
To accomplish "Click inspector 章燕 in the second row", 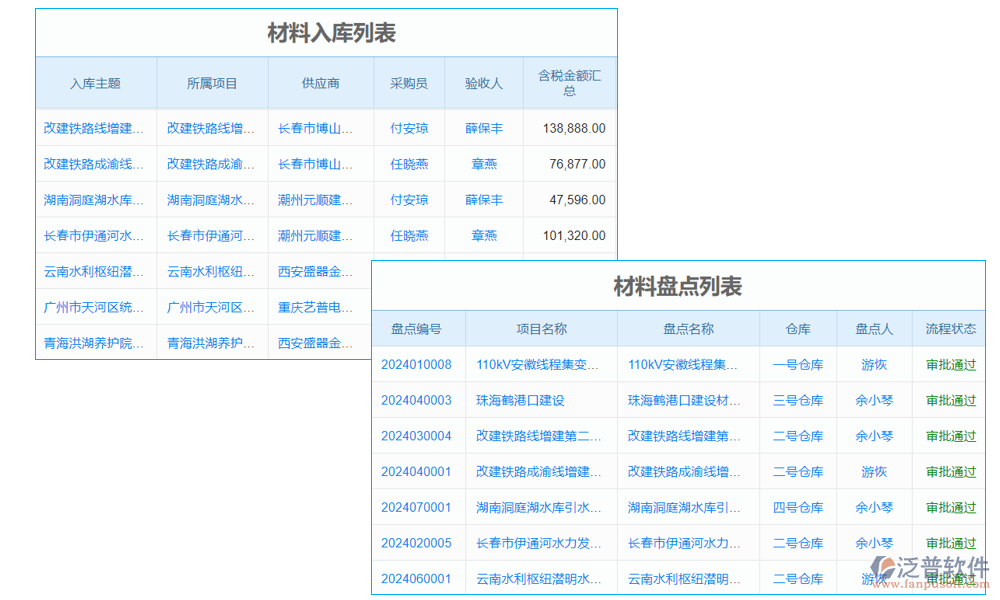I will pos(484,164).
